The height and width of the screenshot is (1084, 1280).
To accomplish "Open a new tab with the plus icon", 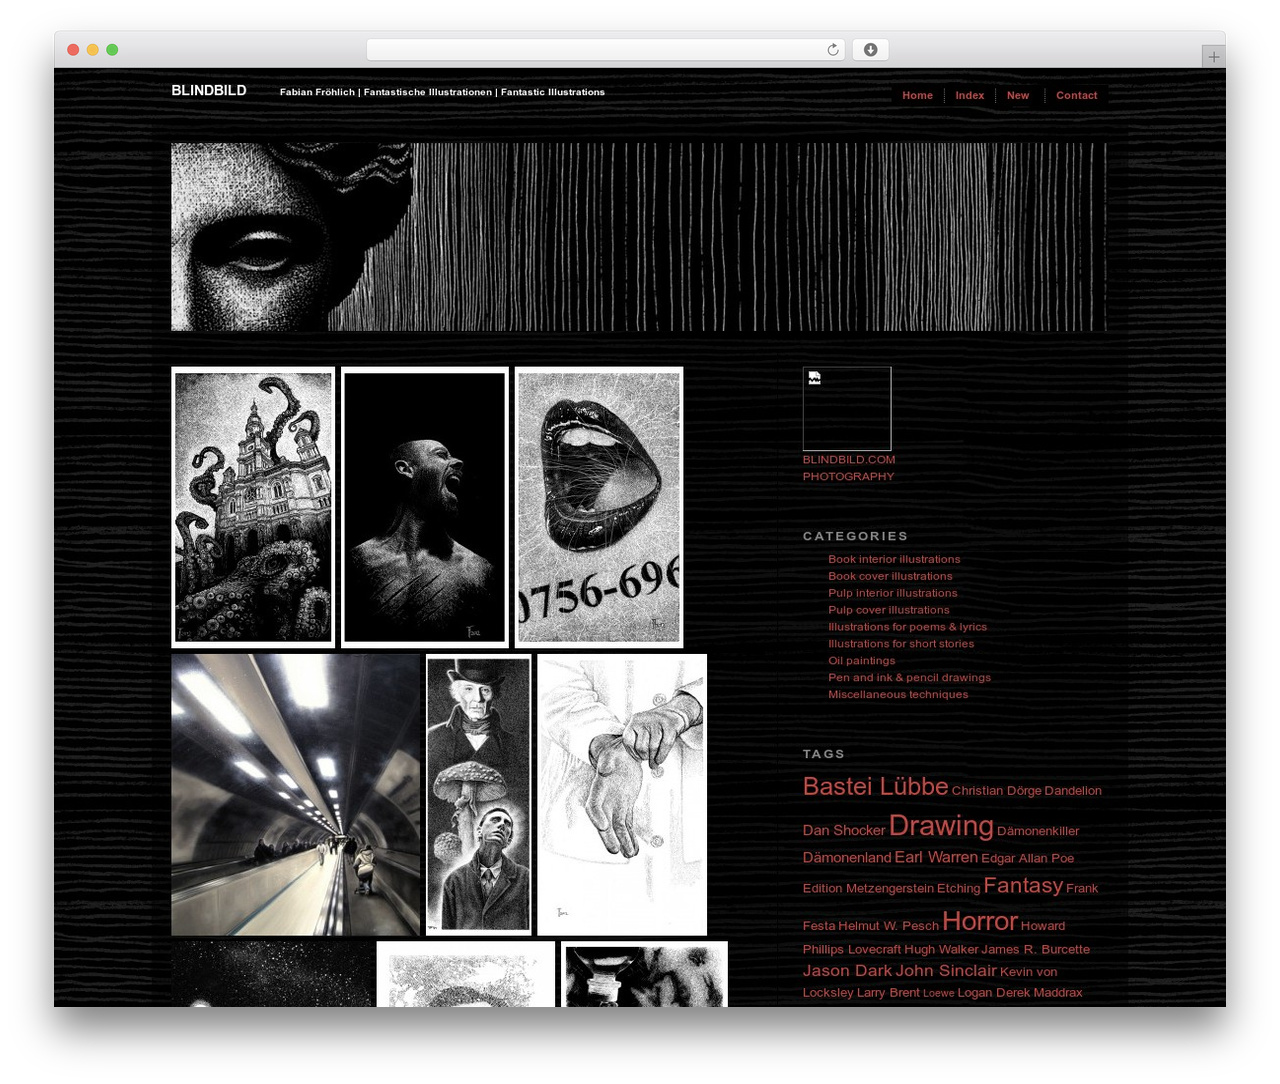I will click(1213, 57).
